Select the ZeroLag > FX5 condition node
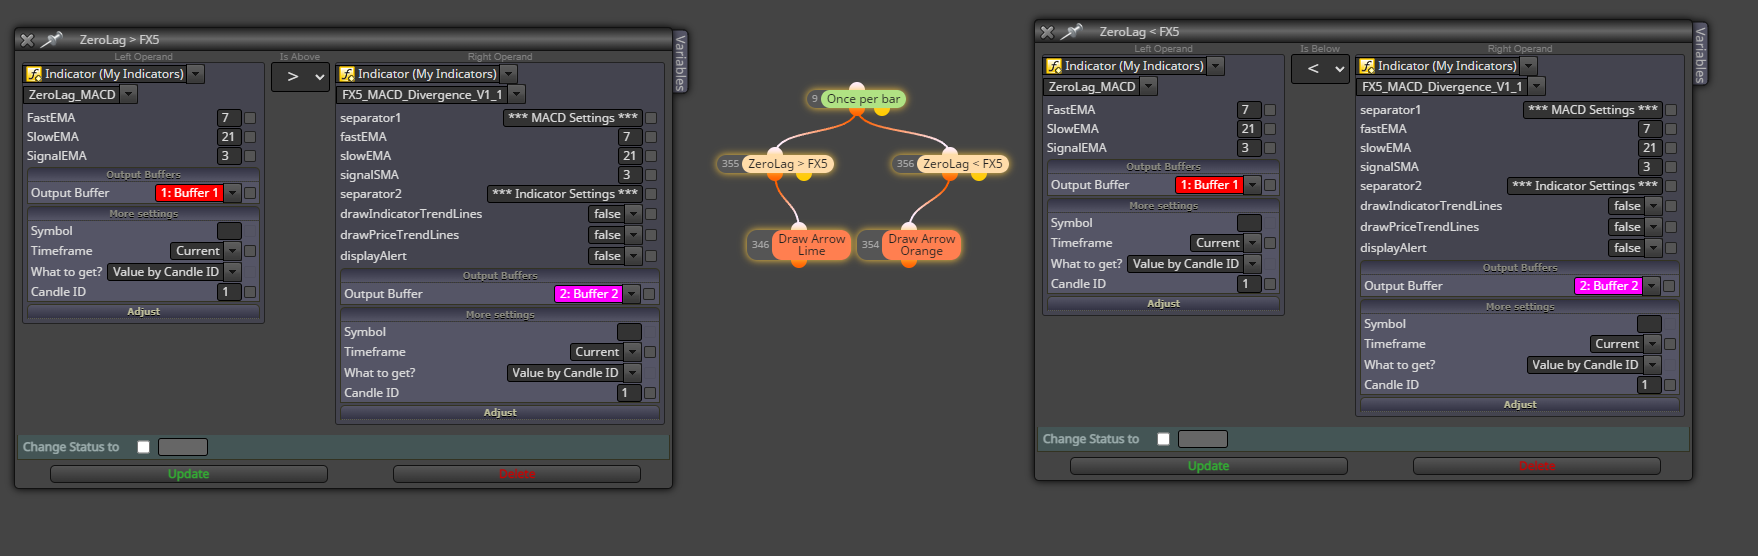 coord(775,164)
